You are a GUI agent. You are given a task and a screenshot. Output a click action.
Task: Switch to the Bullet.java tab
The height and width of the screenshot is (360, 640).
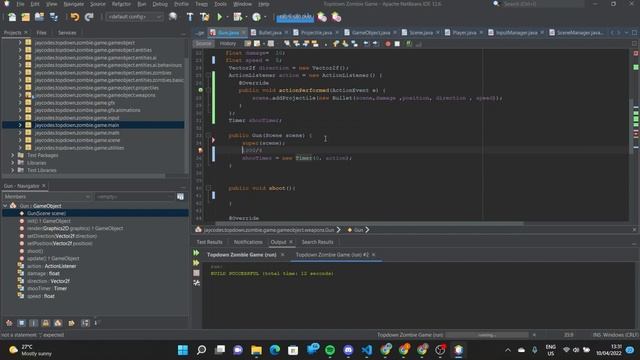click(269, 33)
